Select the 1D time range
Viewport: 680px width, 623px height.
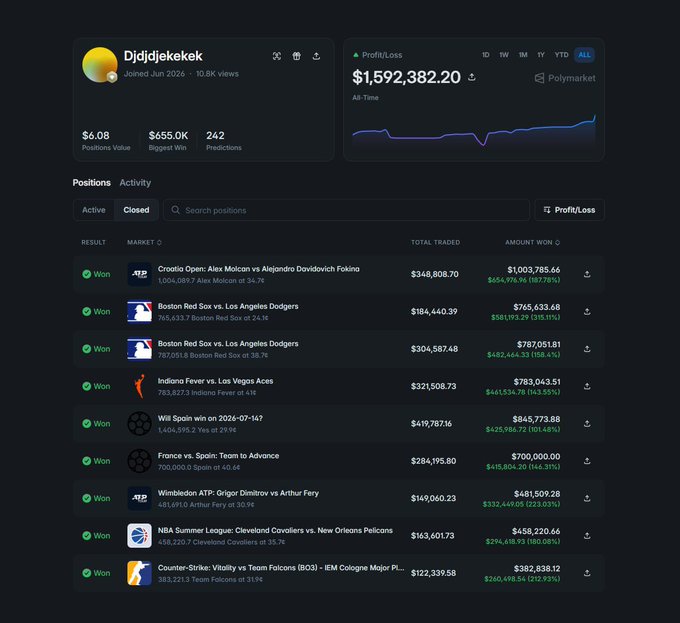486,55
